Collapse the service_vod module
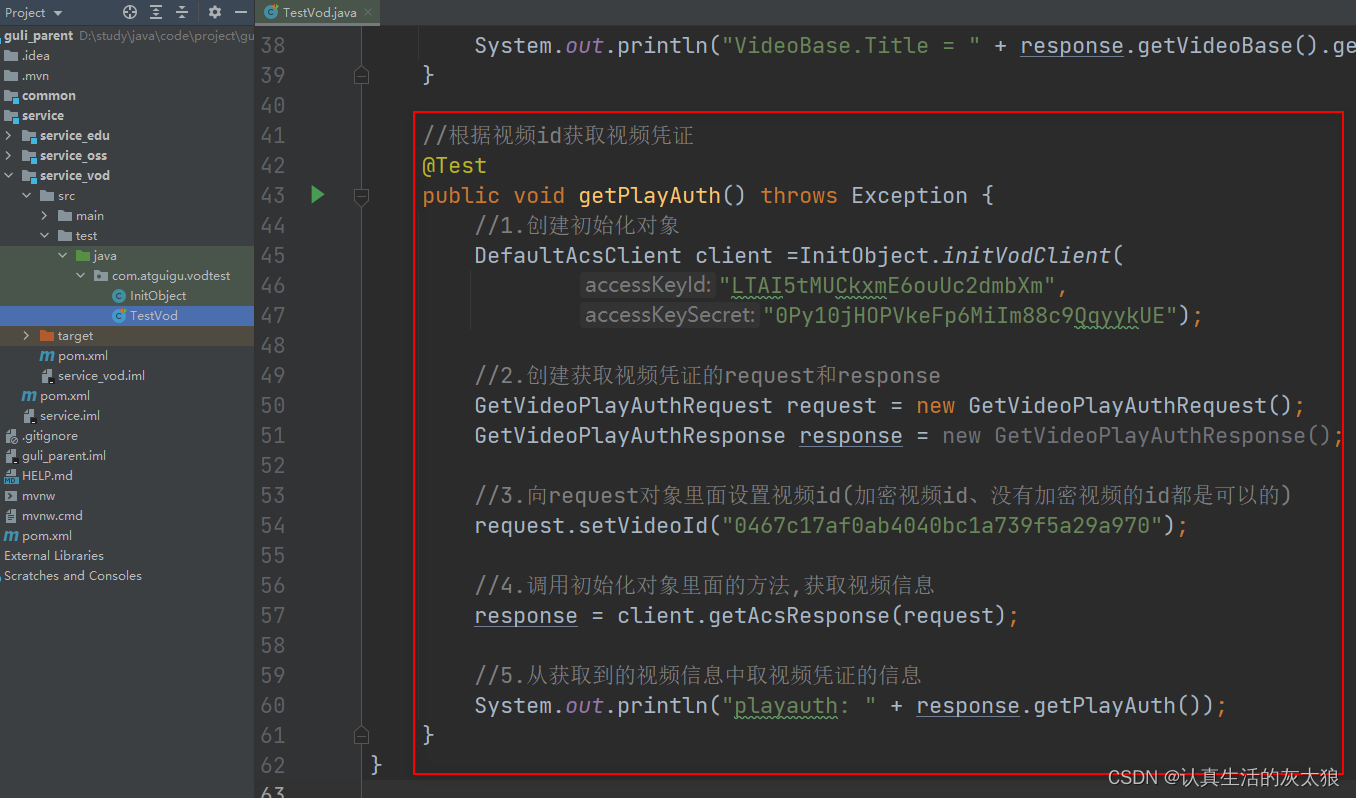The height and width of the screenshot is (798, 1356). pyautogui.click(x=9, y=176)
